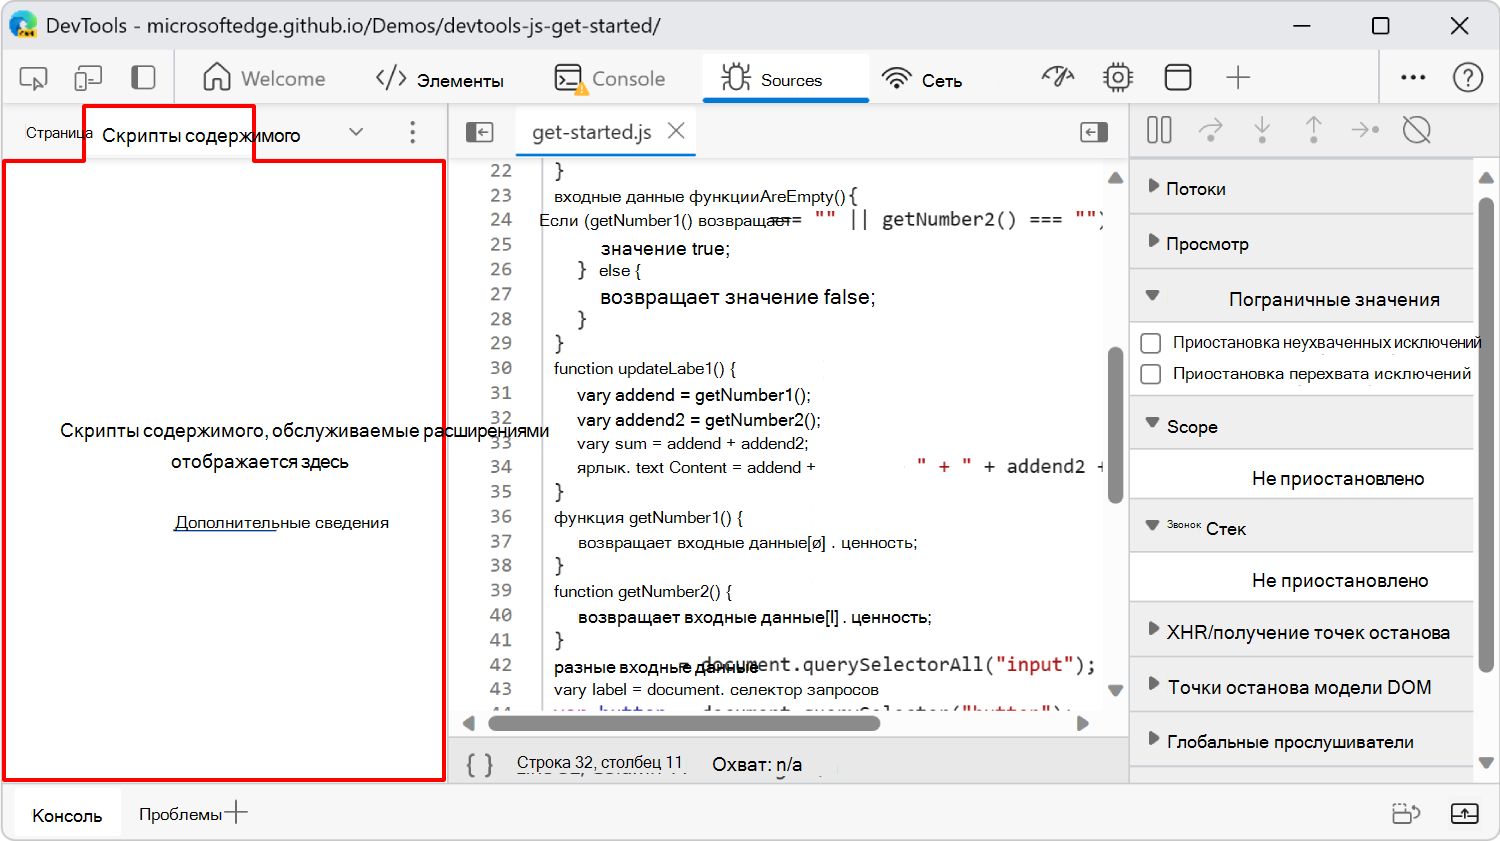Set breakpoint on line number 39
Image resolution: width=1500 pixels, height=841 pixels.
501,590
